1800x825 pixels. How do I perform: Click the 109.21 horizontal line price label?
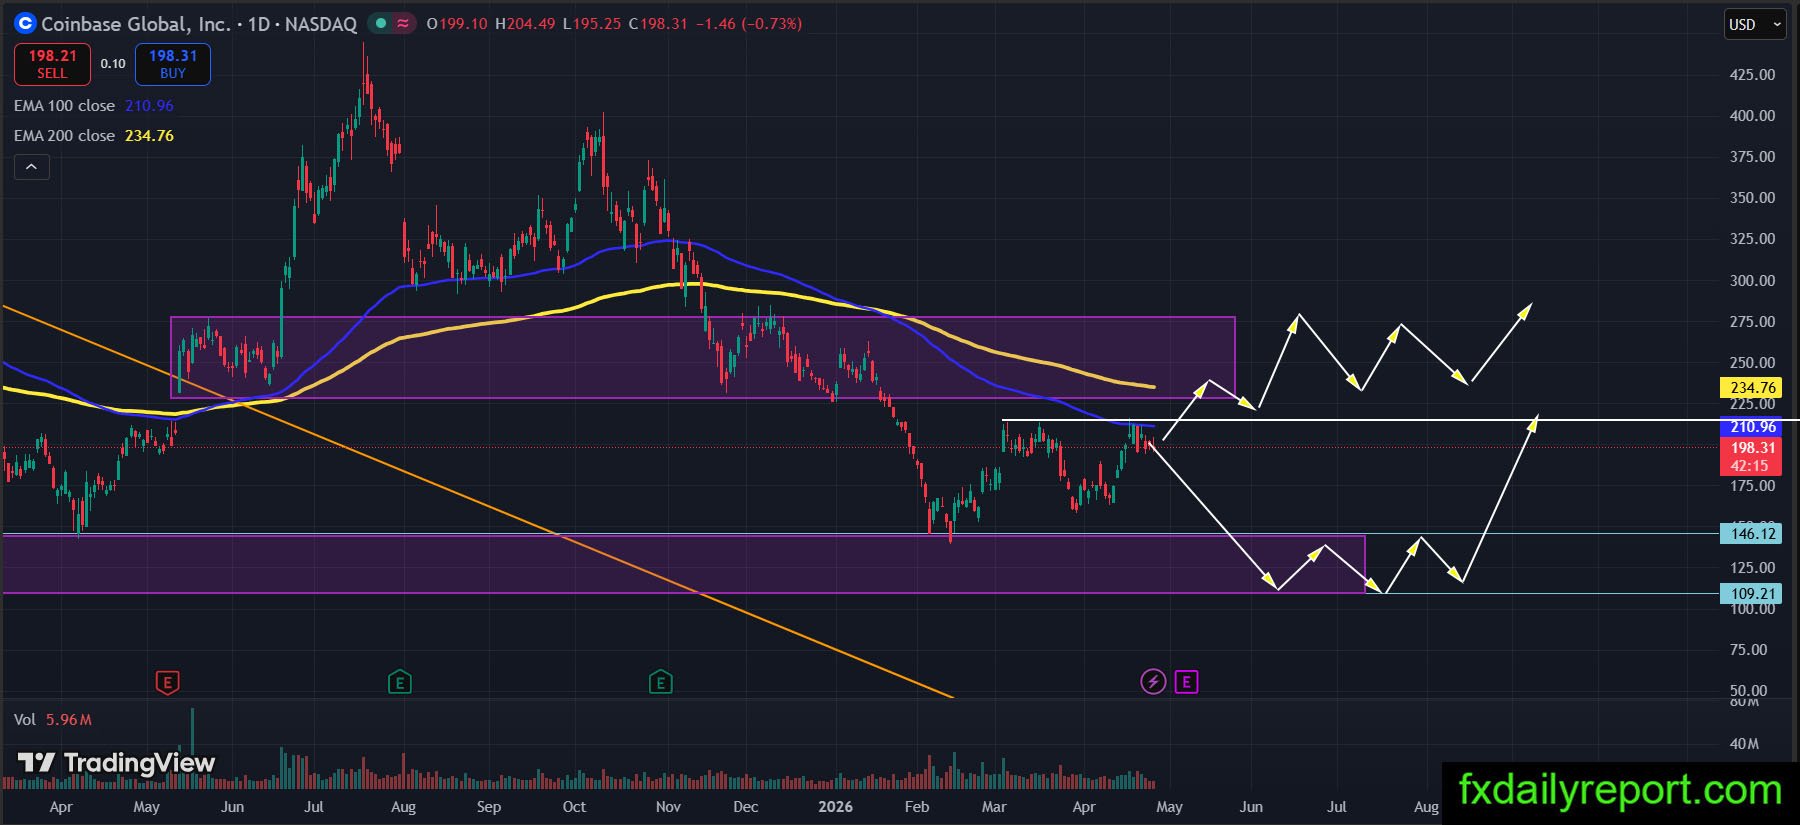[1753, 594]
